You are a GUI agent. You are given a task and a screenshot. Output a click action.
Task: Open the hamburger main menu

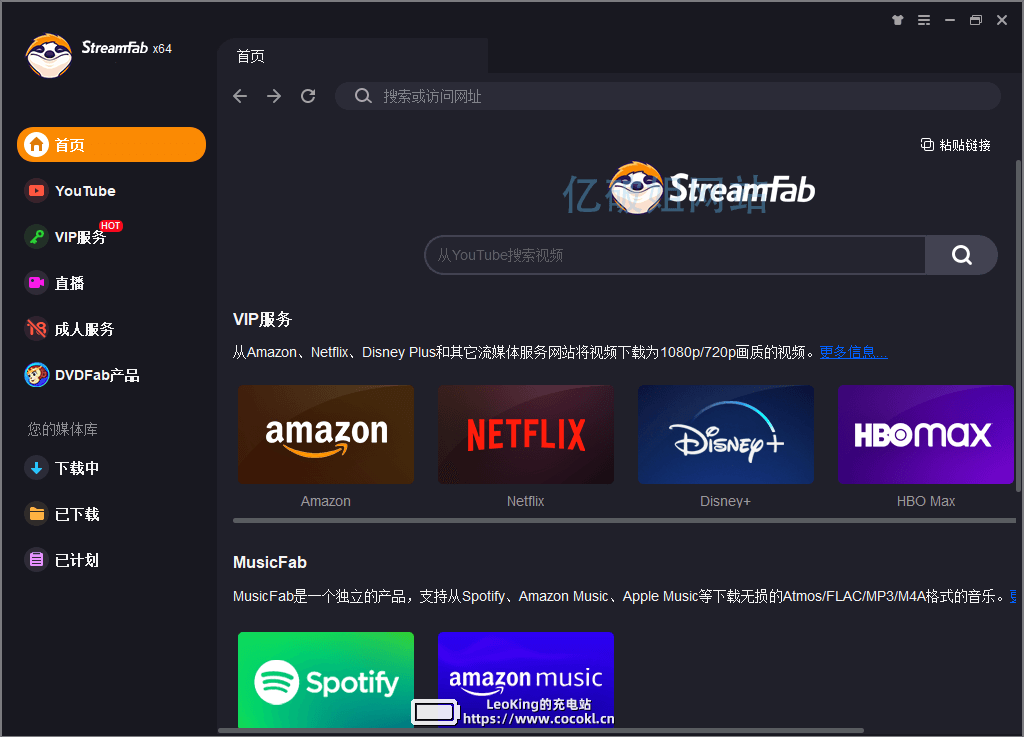(923, 20)
